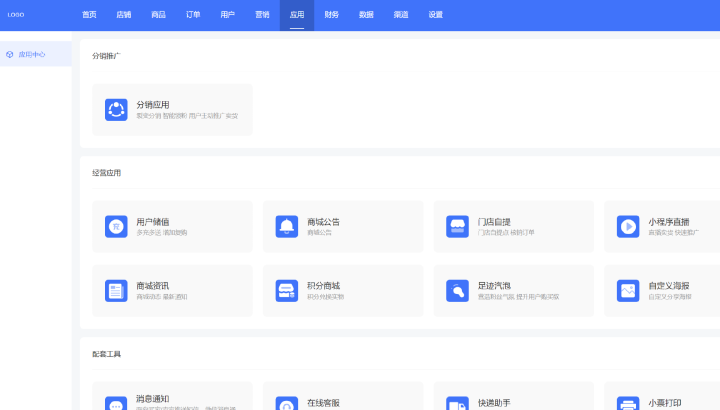
Task: Go to the 设置 menu
Action: 436,15
